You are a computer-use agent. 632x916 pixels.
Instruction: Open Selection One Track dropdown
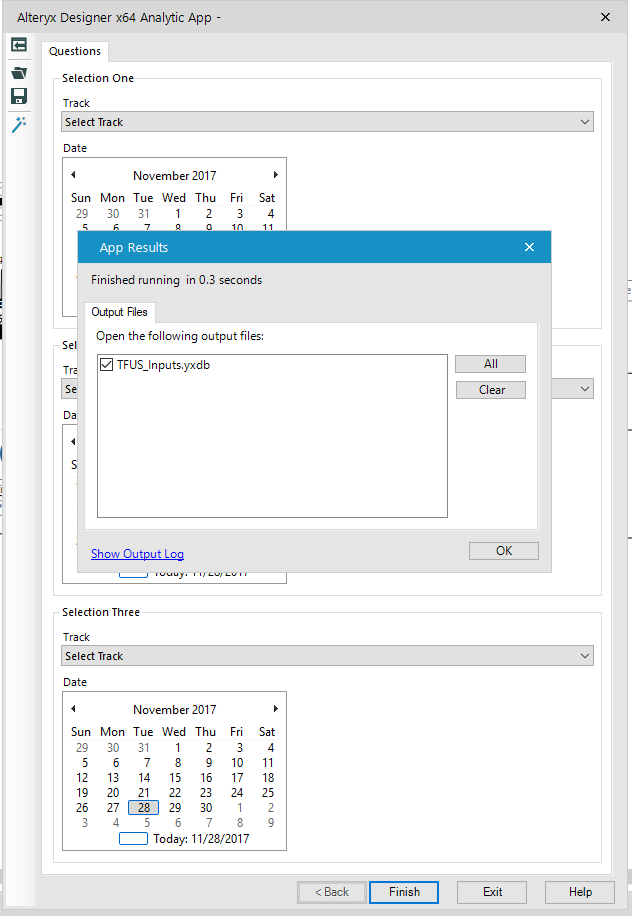point(327,122)
